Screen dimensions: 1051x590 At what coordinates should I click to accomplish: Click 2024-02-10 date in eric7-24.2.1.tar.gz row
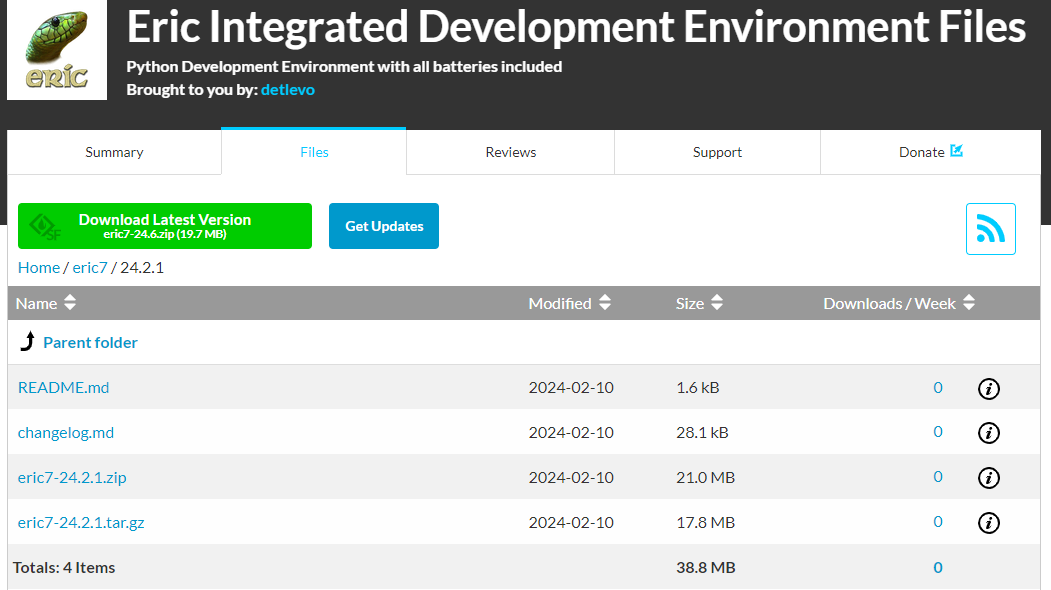pos(571,522)
